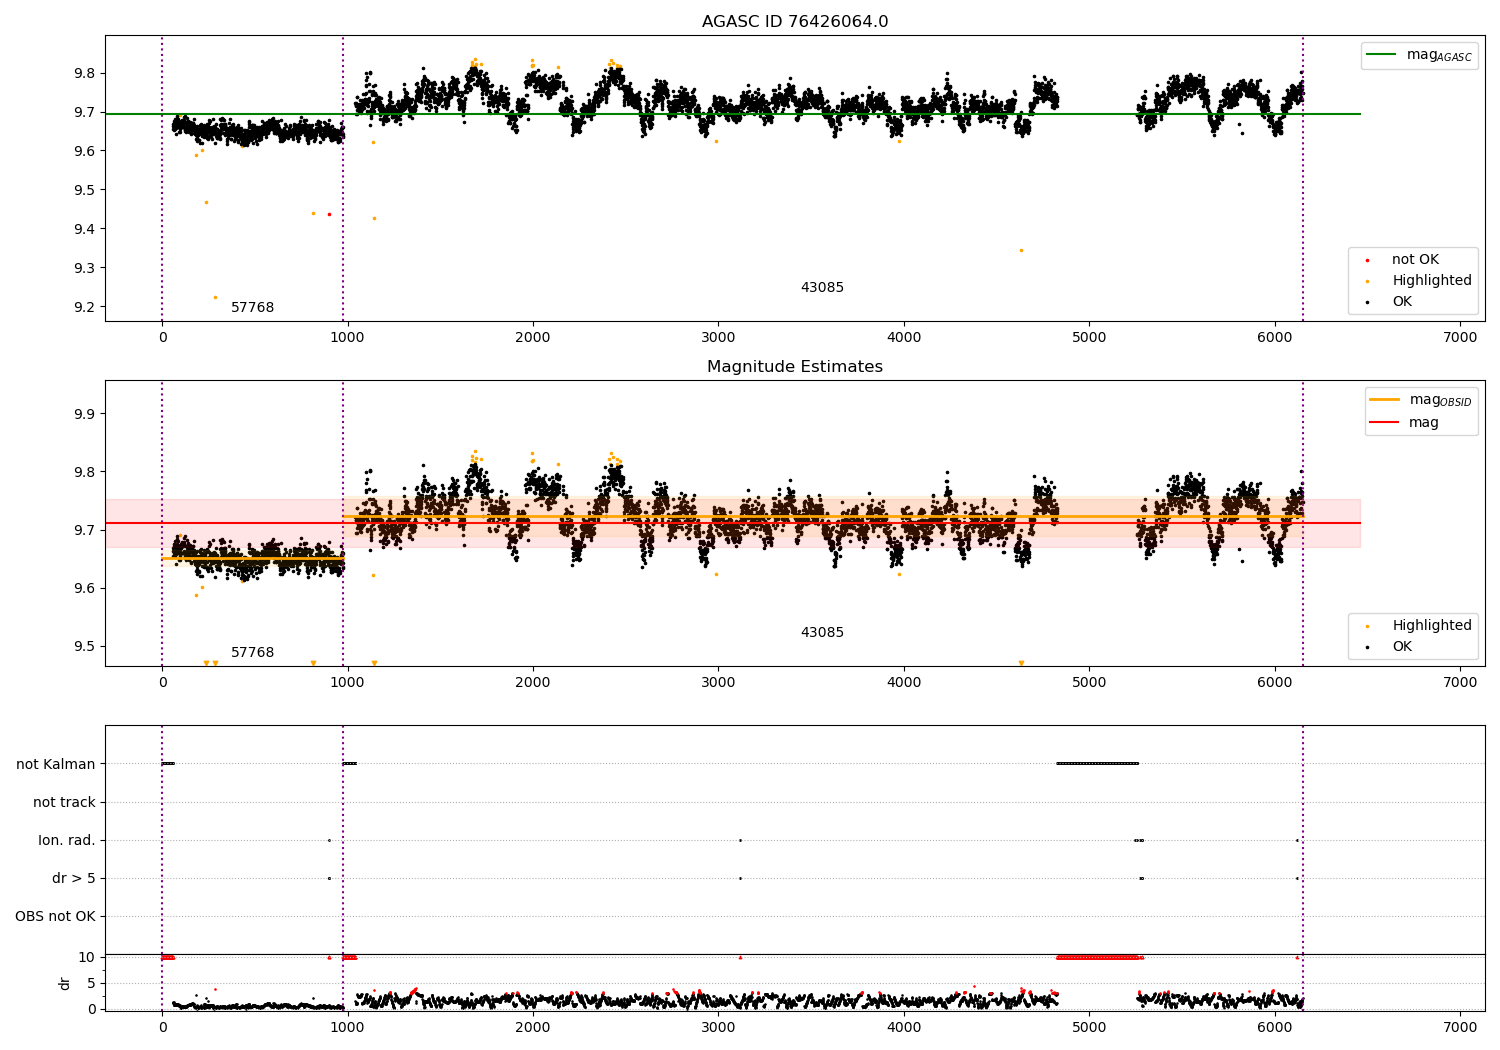1500x1050 pixels.
Task: Select the green mag AGASC legend line
Action: (1383, 55)
